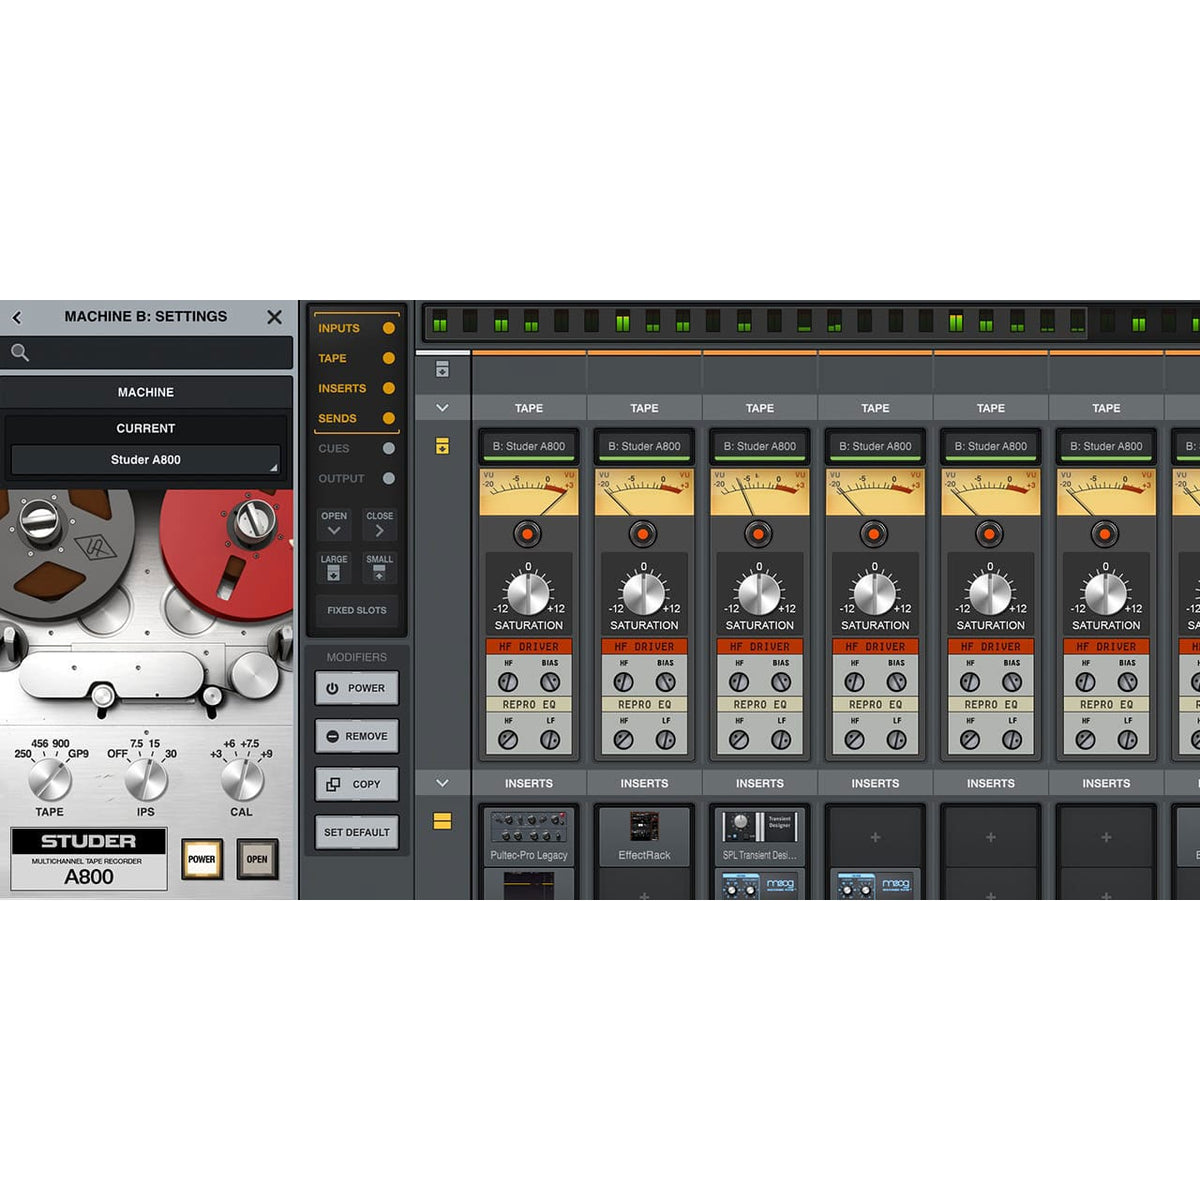Click yellow icon beside tape machine row
The height and width of the screenshot is (1200, 1200).
click(442, 446)
